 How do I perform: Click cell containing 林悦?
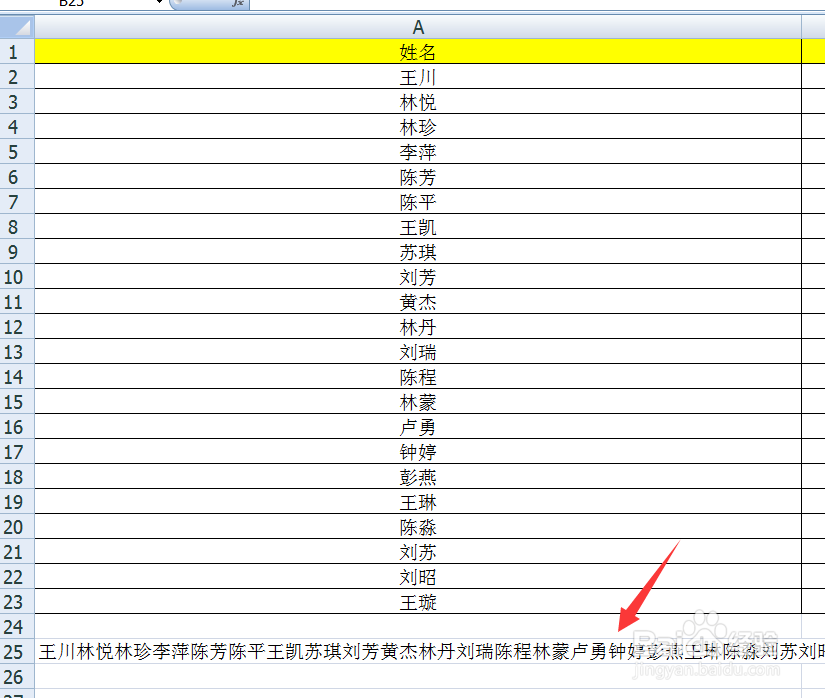pos(418,102)
